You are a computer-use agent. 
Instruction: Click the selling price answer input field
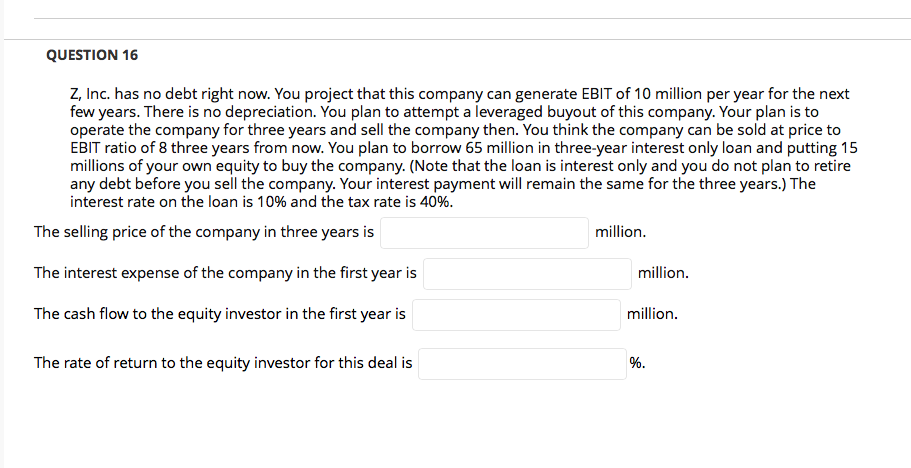pyautogui.click(x=483, y=232)
